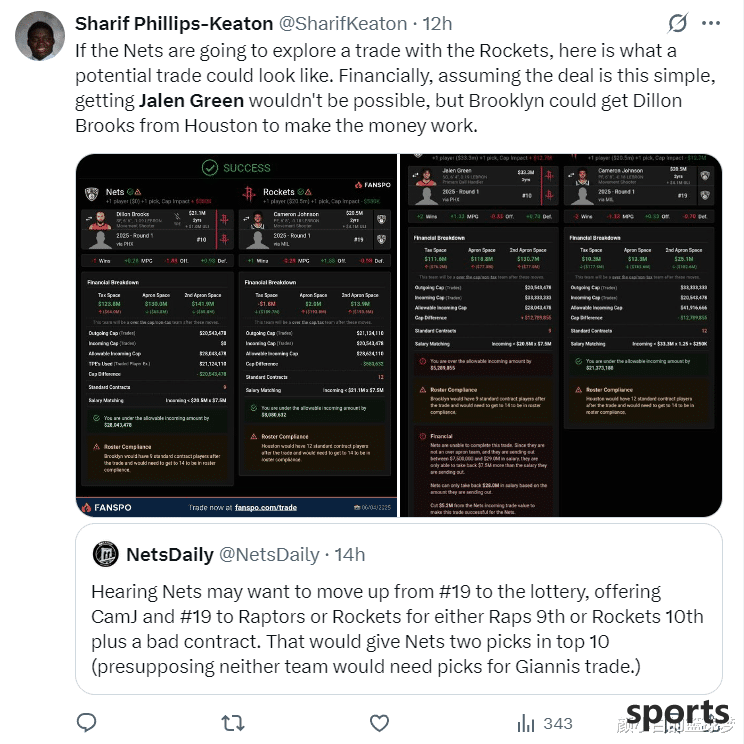The width and height of the screenshot is (744, 744).
Task: Like the tweet with heart icon
Action: [379, 723]
